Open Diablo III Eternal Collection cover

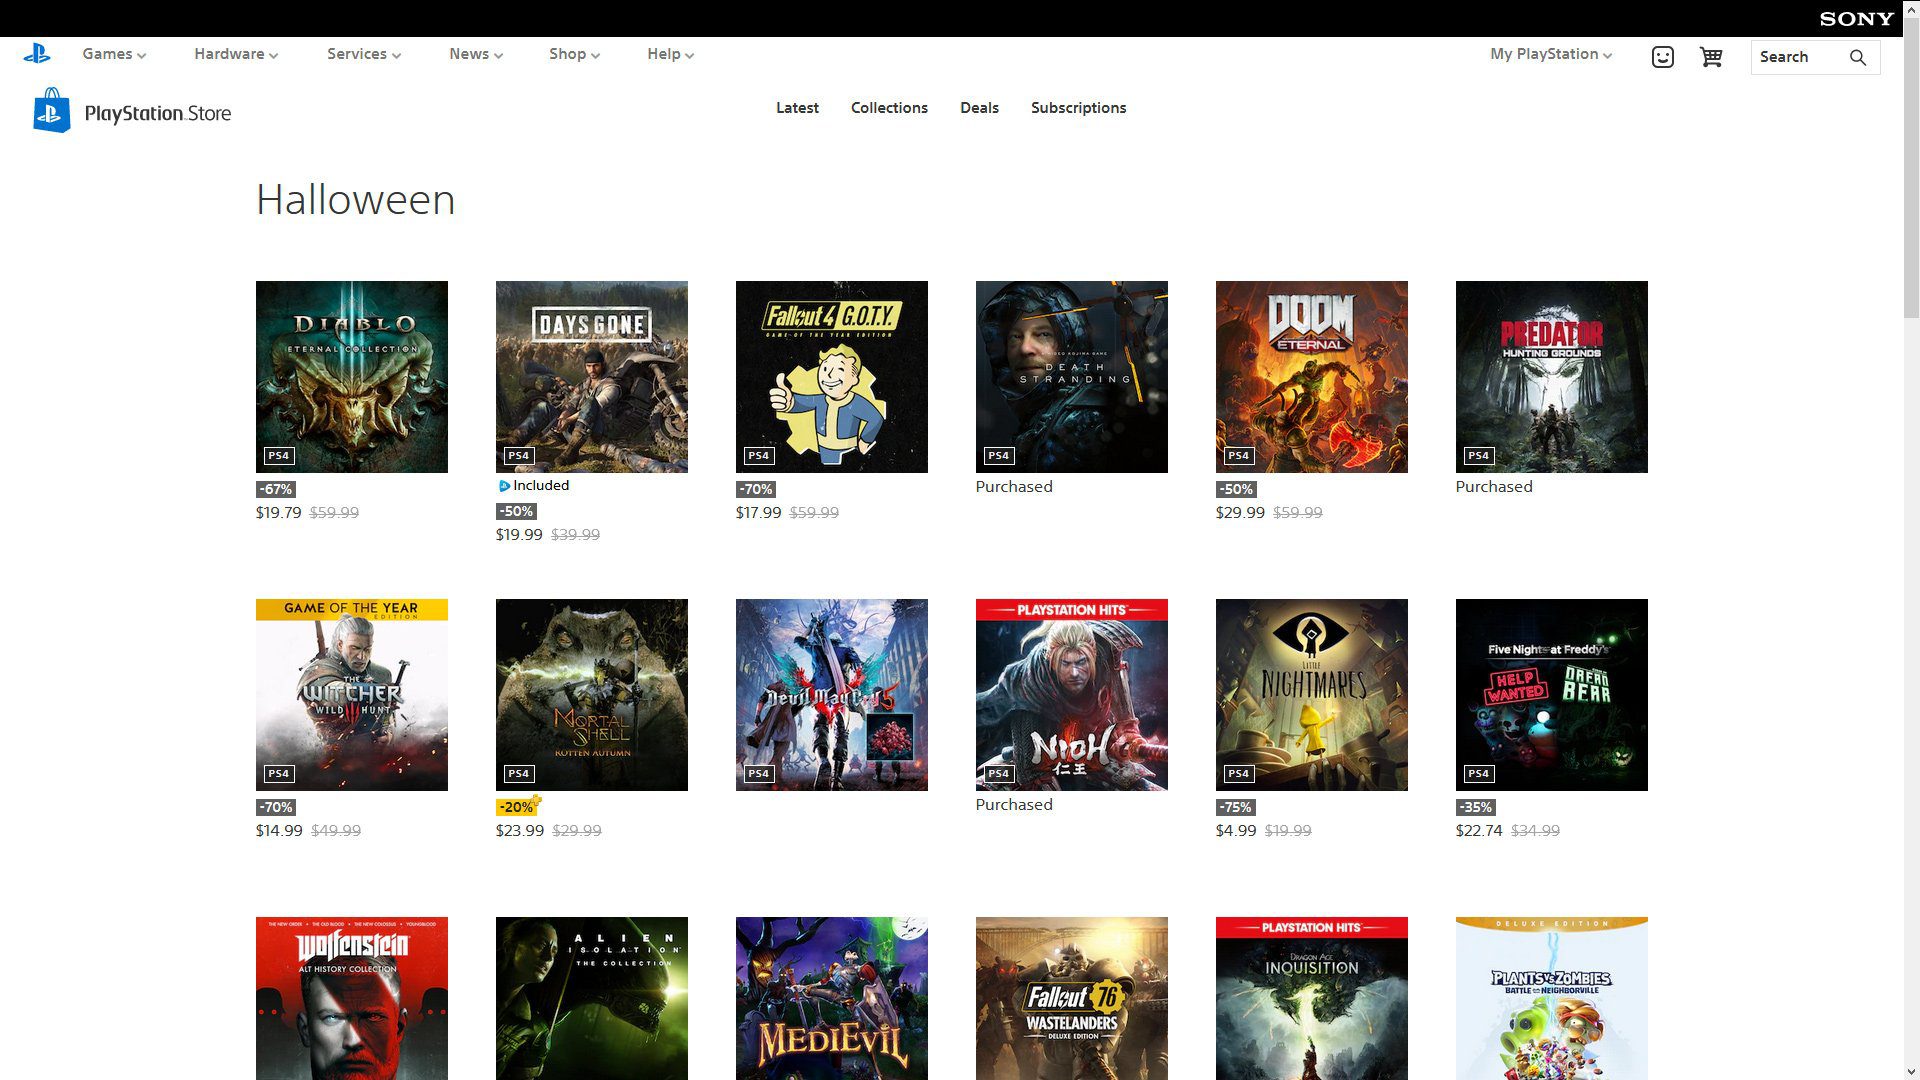click(352, 377)
